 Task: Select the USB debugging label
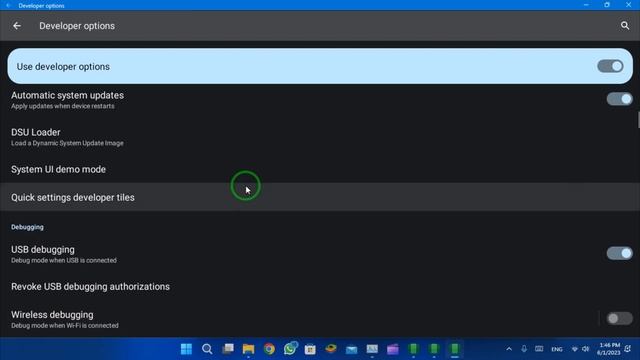[x=43, y=249]
